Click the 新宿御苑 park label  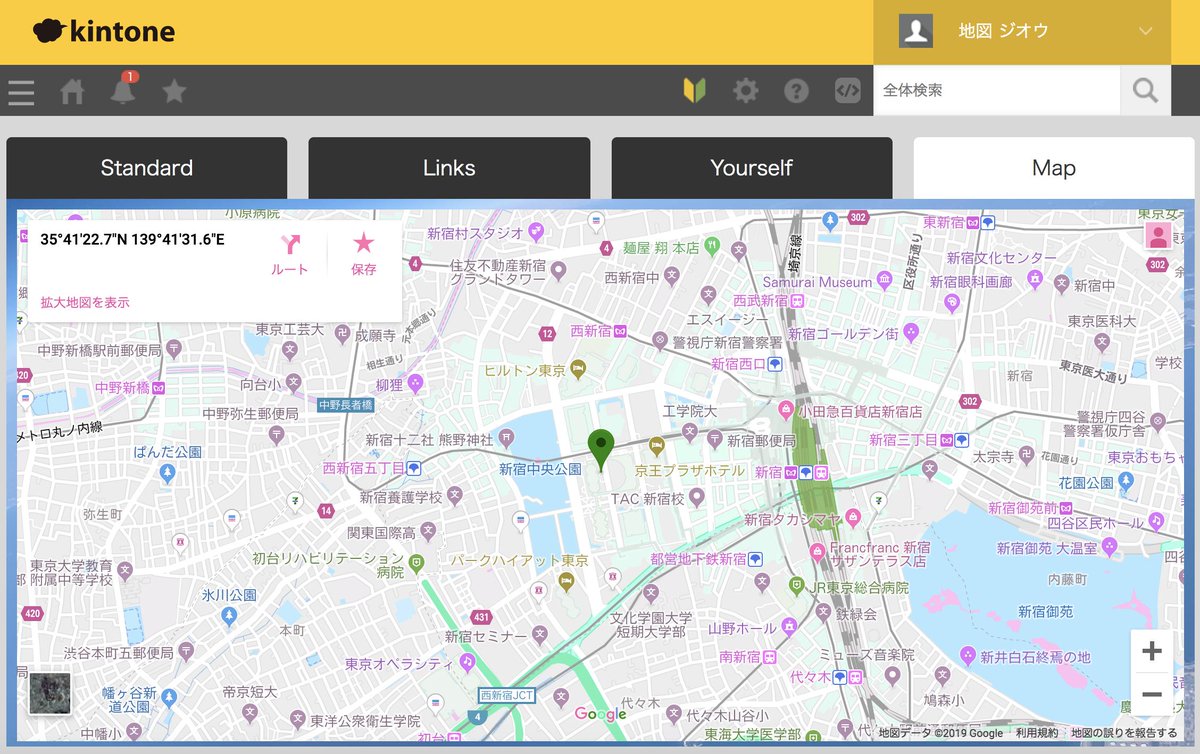(x=1046, y=611)
